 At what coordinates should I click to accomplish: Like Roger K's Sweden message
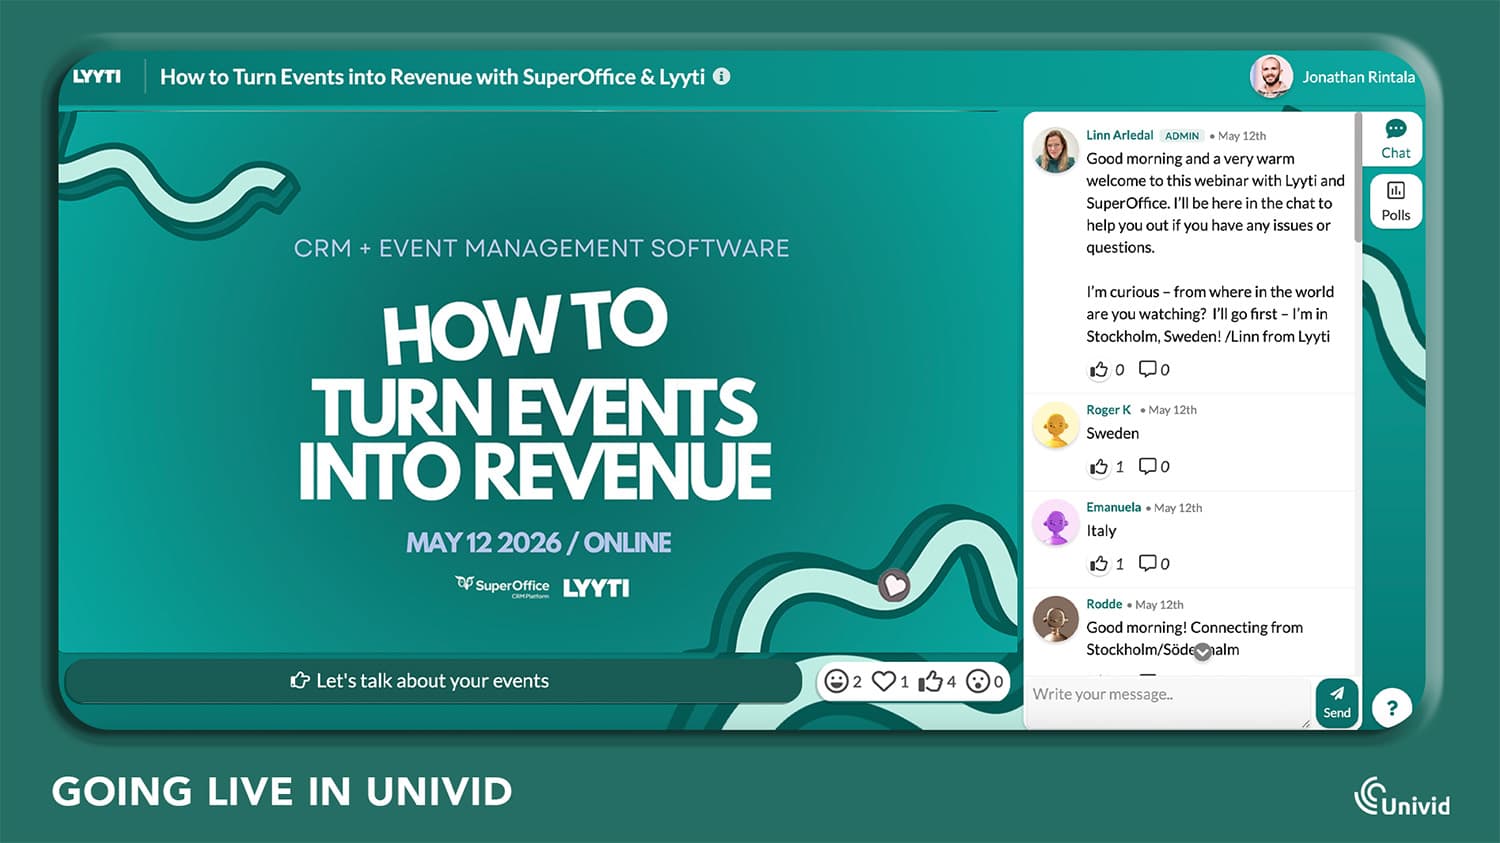1099,466
